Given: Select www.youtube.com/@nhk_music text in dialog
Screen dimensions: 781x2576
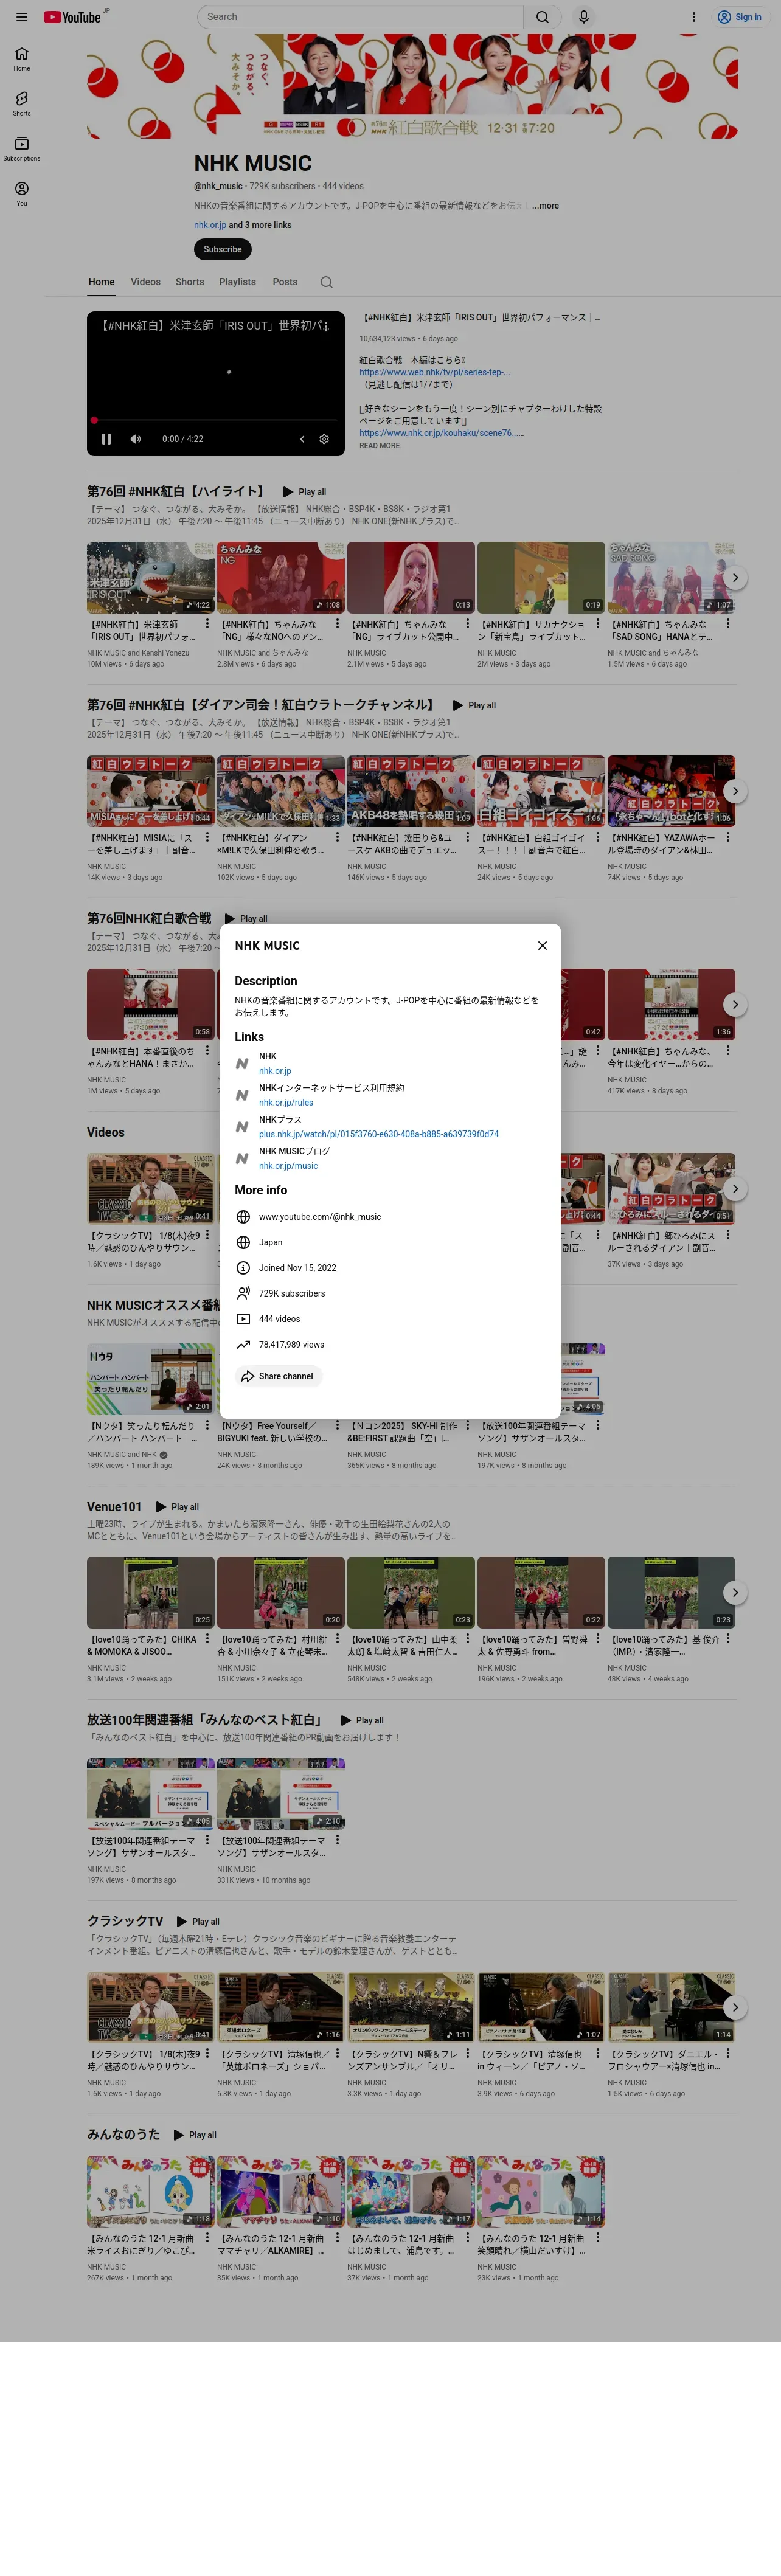Looking at the screenshot, I should click(x=320, y=1217).
